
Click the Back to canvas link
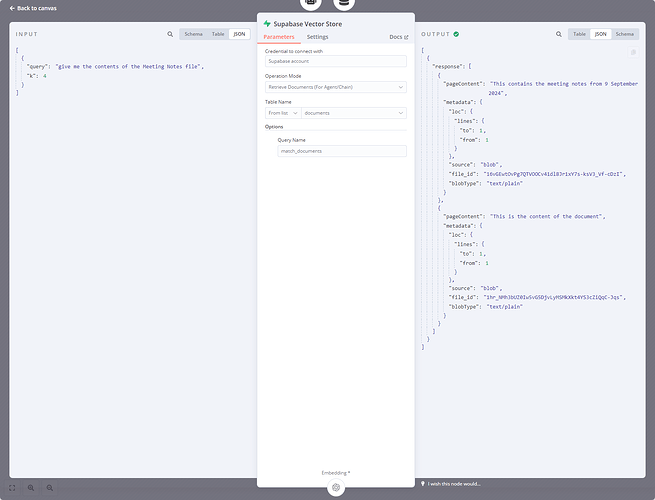[33, 8]
